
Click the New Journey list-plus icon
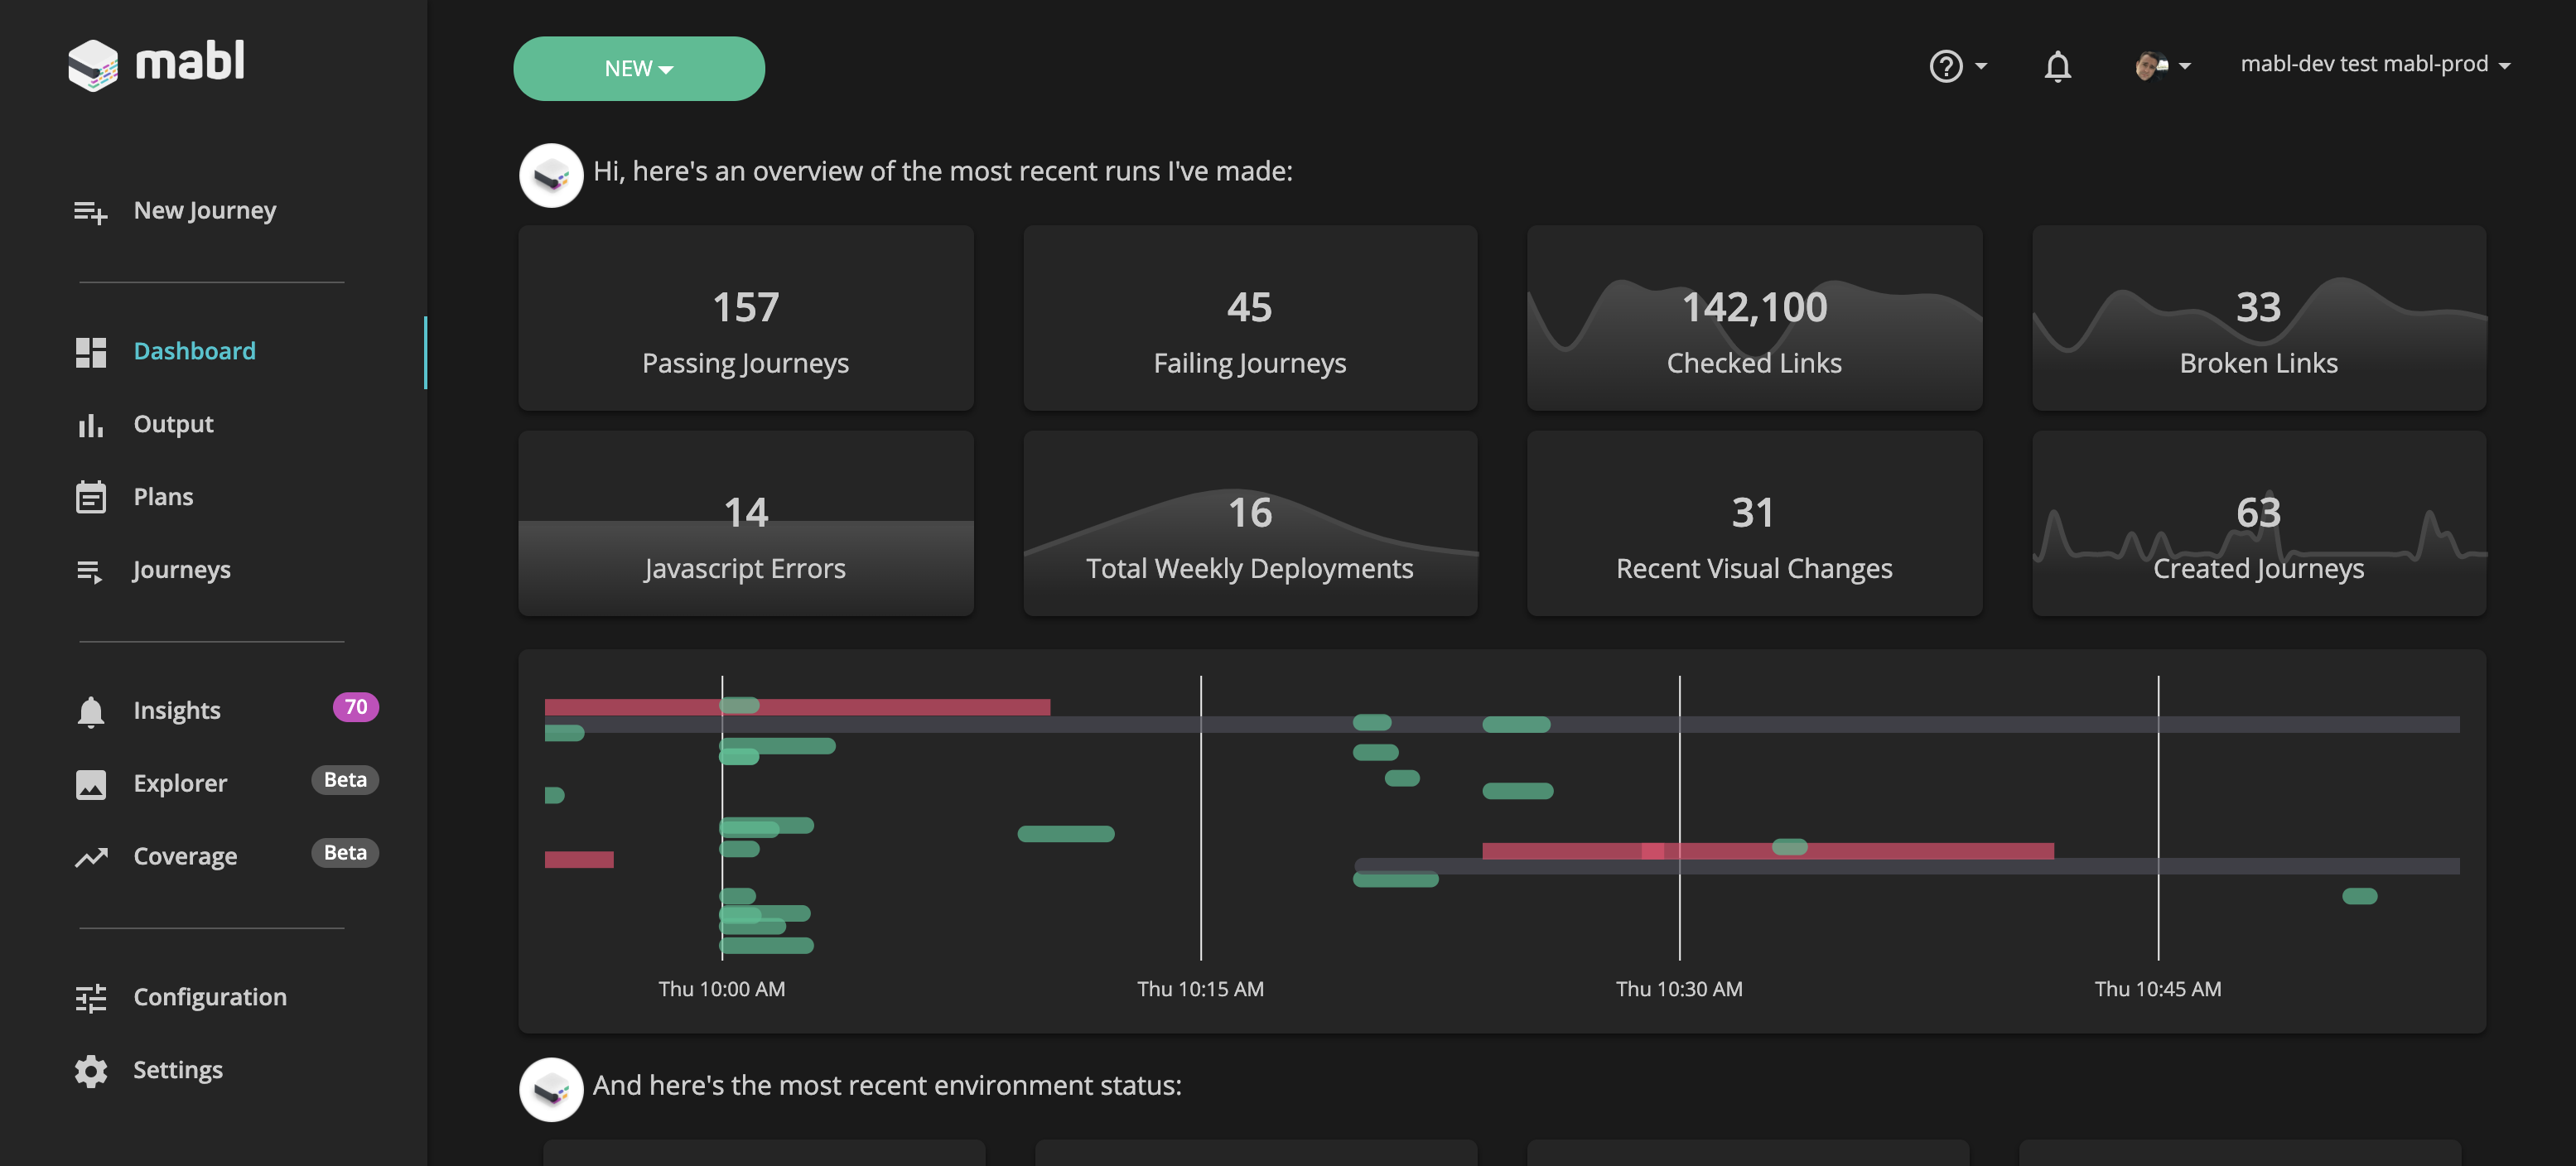click(x=90, y=212)
